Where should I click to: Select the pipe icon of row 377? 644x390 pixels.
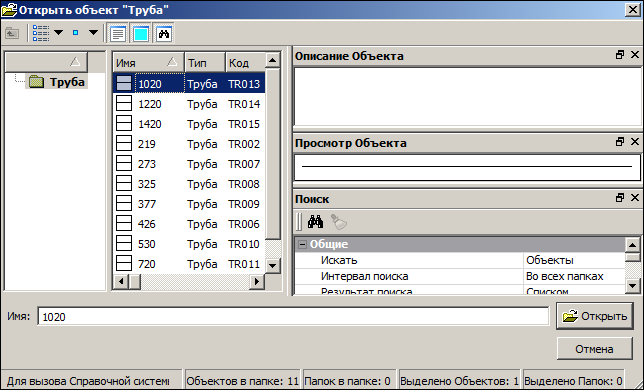124,204
